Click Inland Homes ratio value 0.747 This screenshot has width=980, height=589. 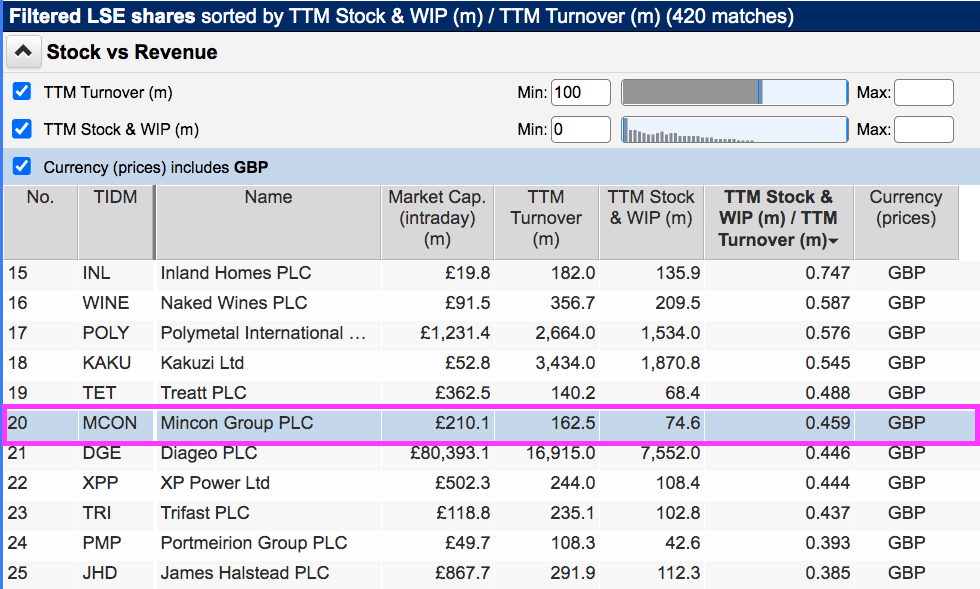828,273
